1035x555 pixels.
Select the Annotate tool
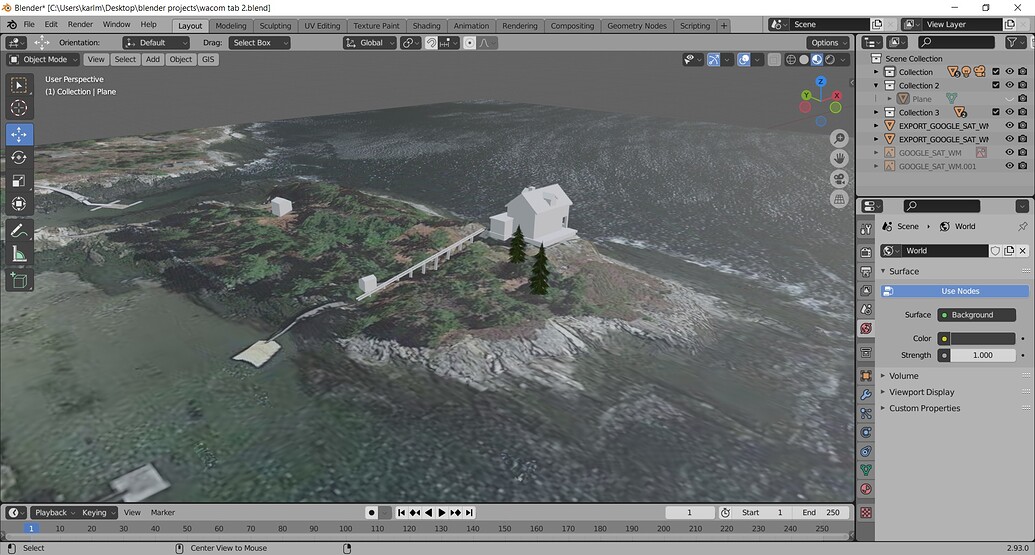click(18, 231)
